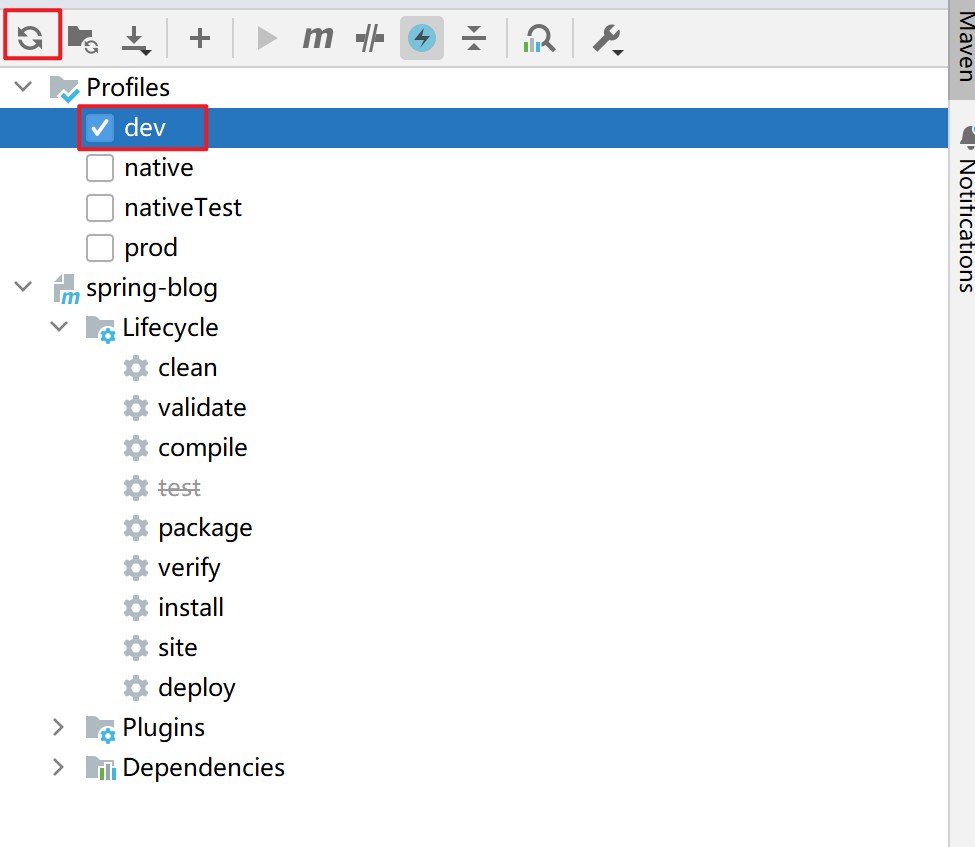Click the dev profile name
The width and height of the screenshot is (975, 847).
pos(145,128)
